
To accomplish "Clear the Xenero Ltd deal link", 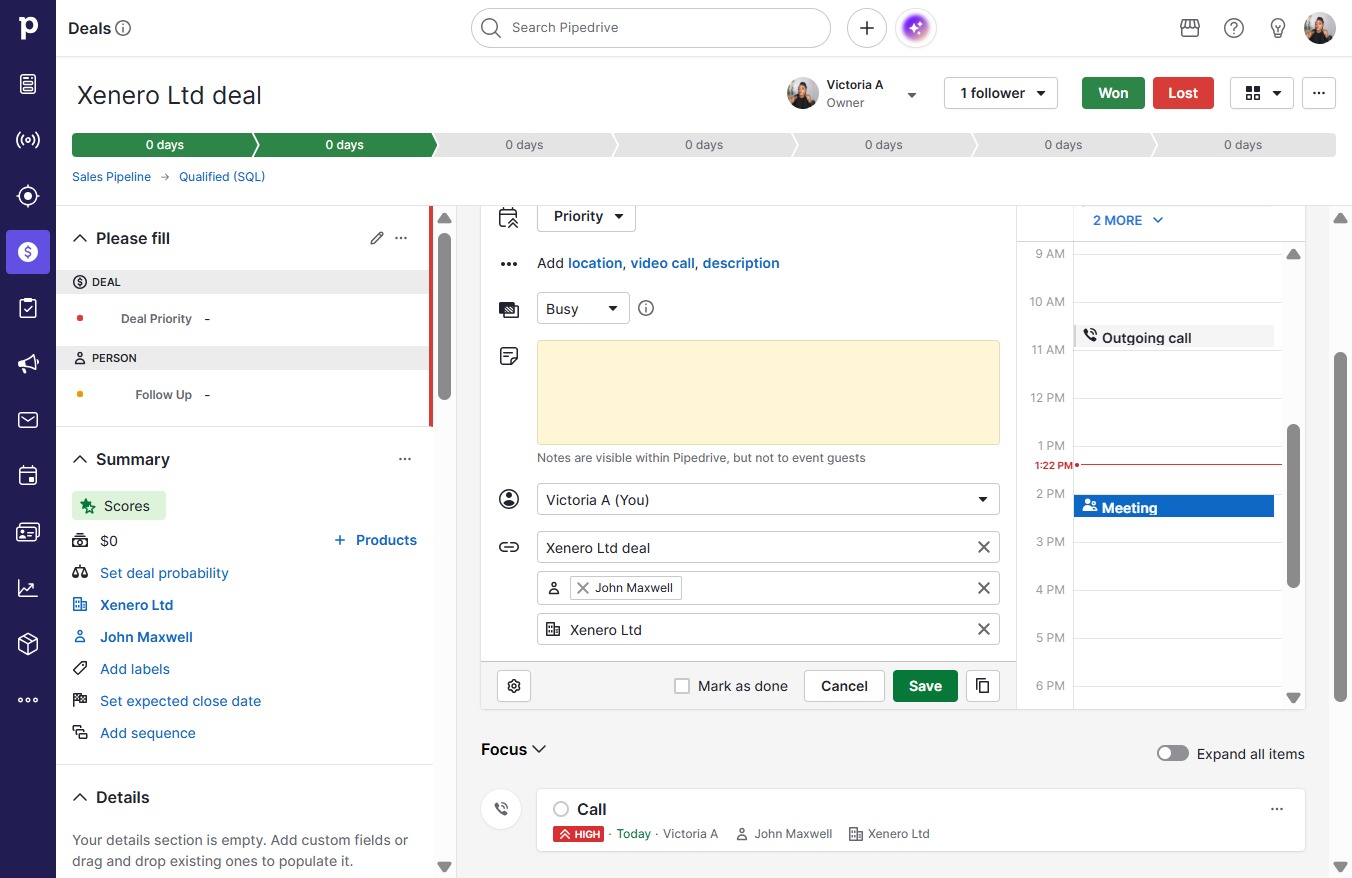I will [984, 547].
